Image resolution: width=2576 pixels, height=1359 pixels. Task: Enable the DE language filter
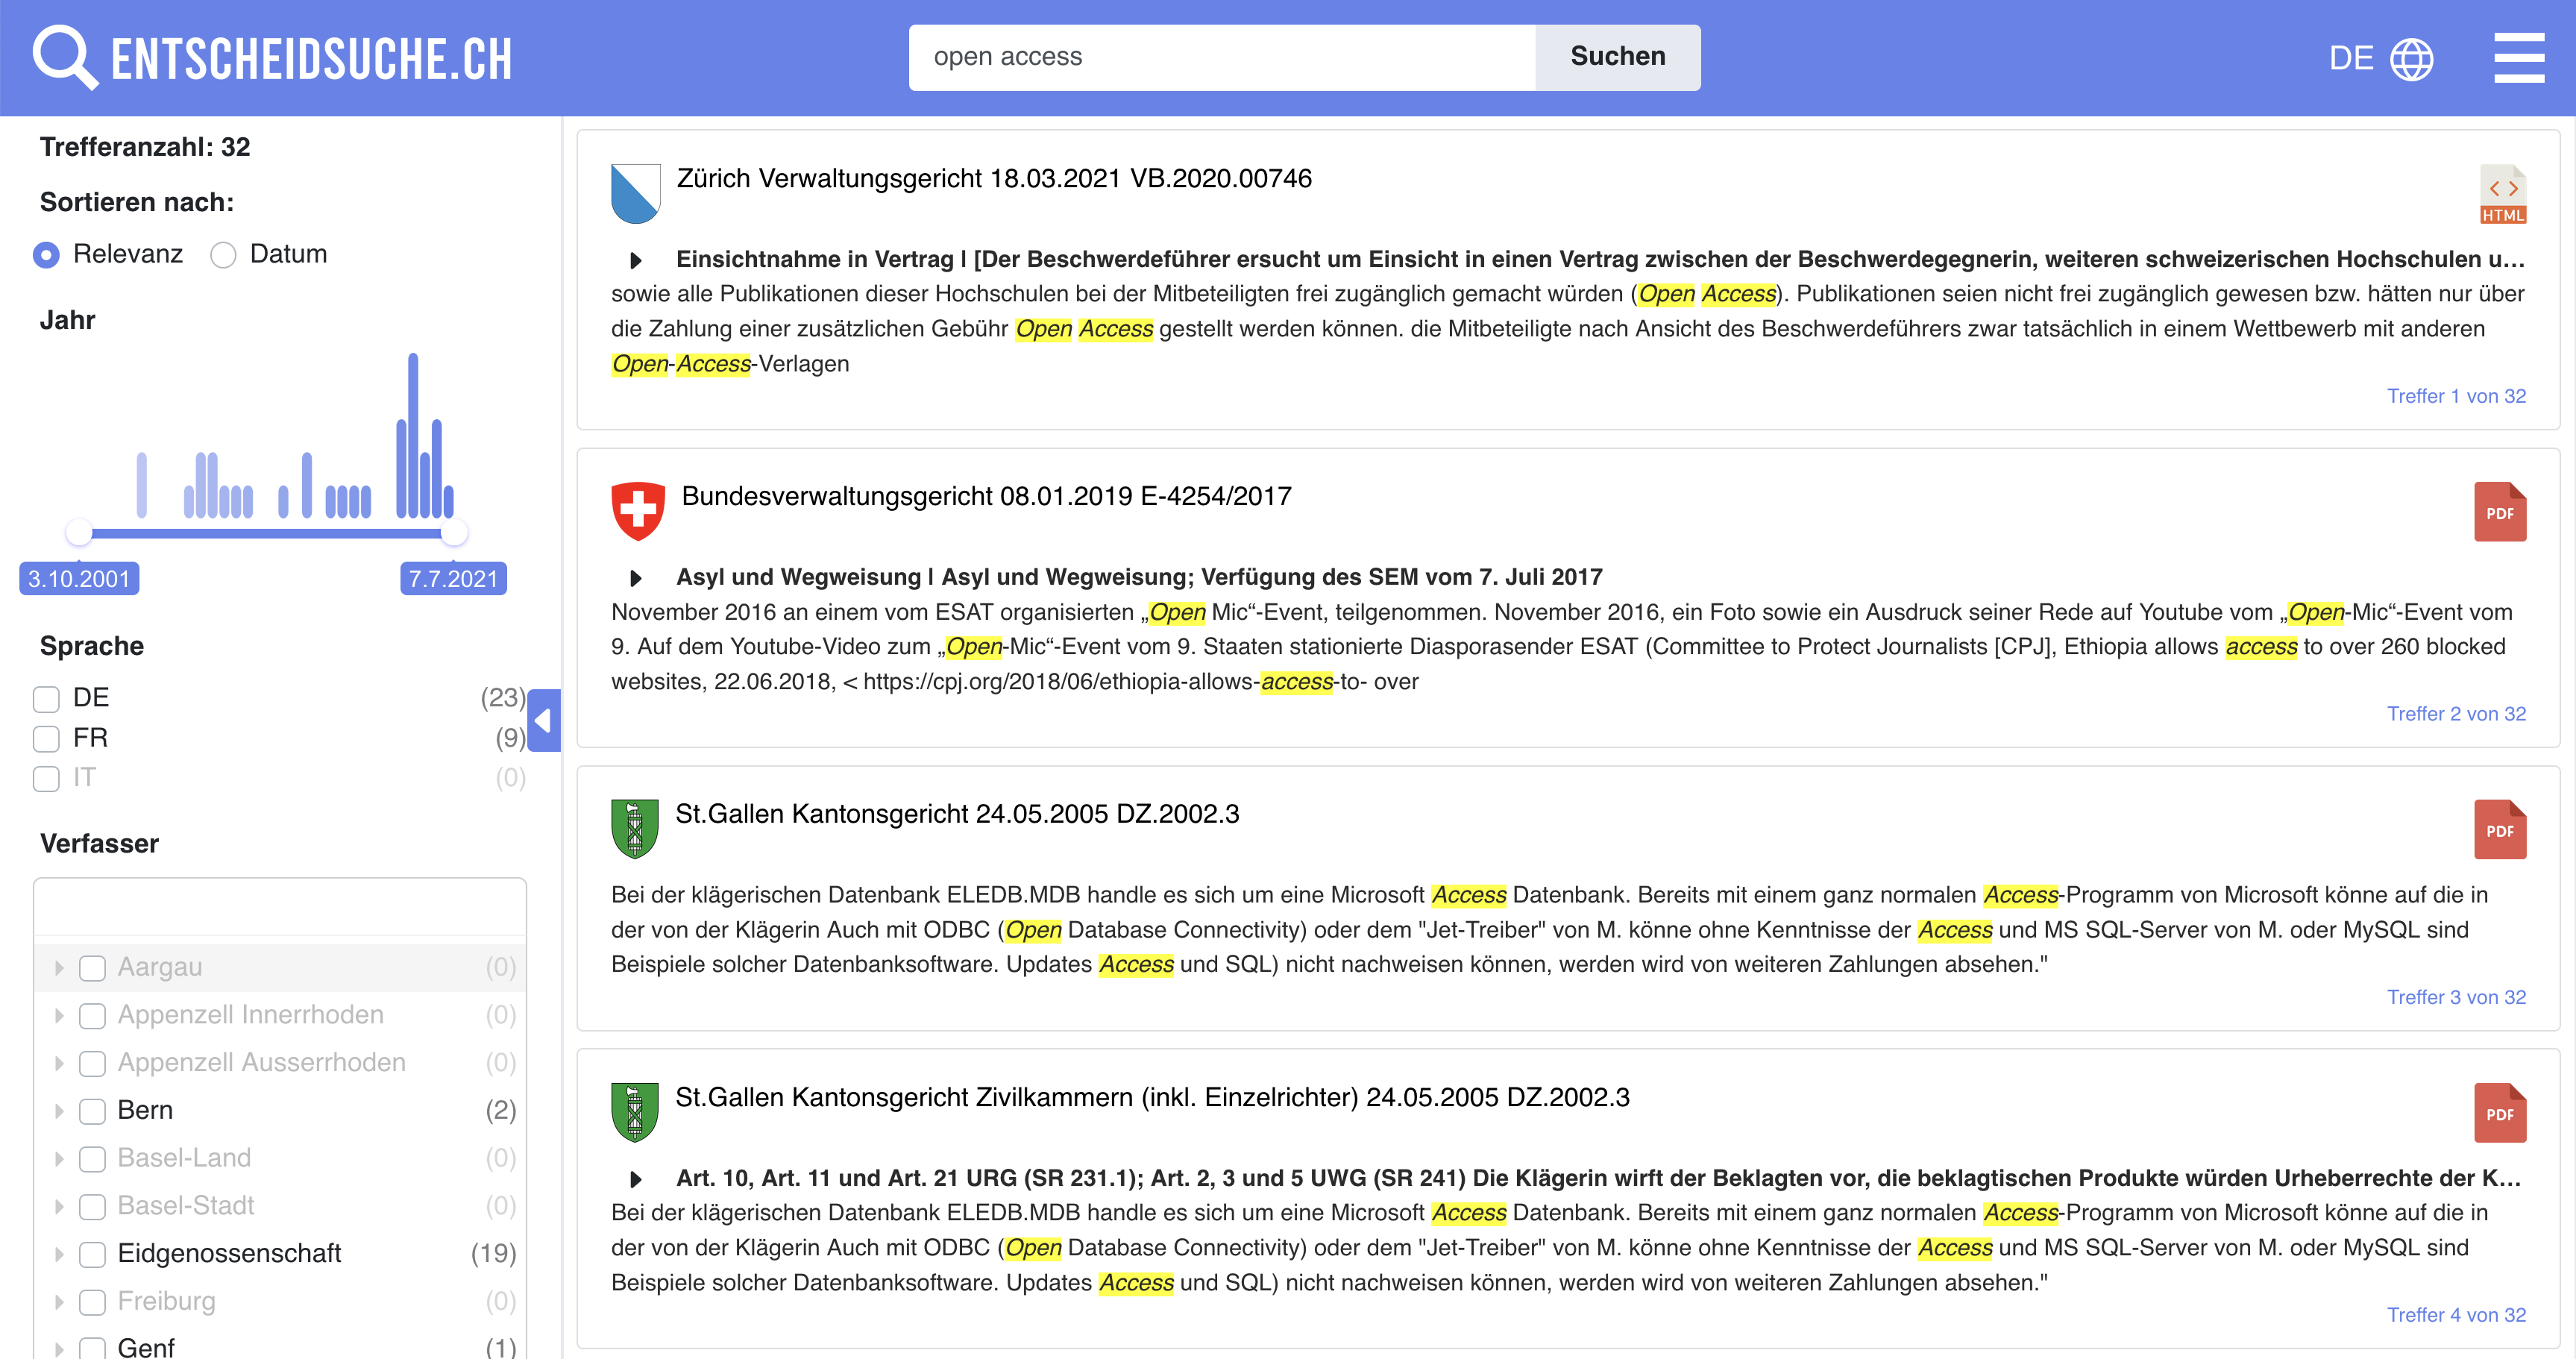click(46, 698)
